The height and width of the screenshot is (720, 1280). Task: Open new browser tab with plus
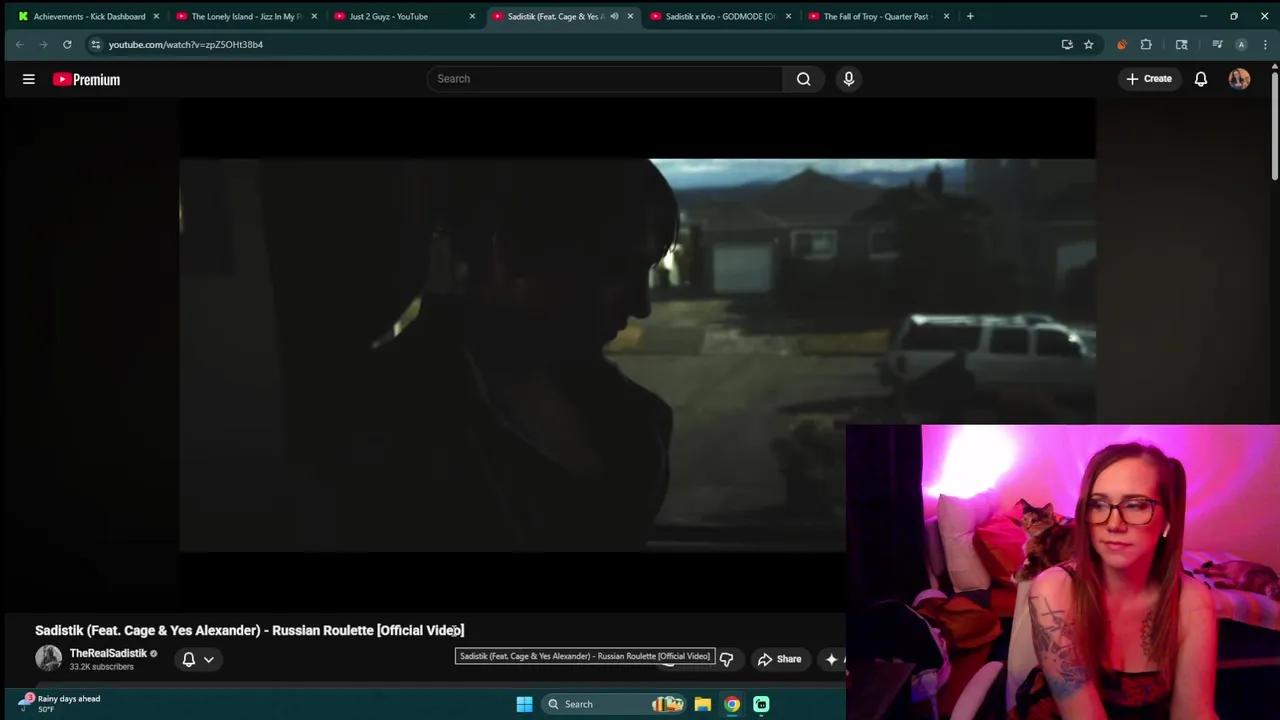tap(970, 16)
